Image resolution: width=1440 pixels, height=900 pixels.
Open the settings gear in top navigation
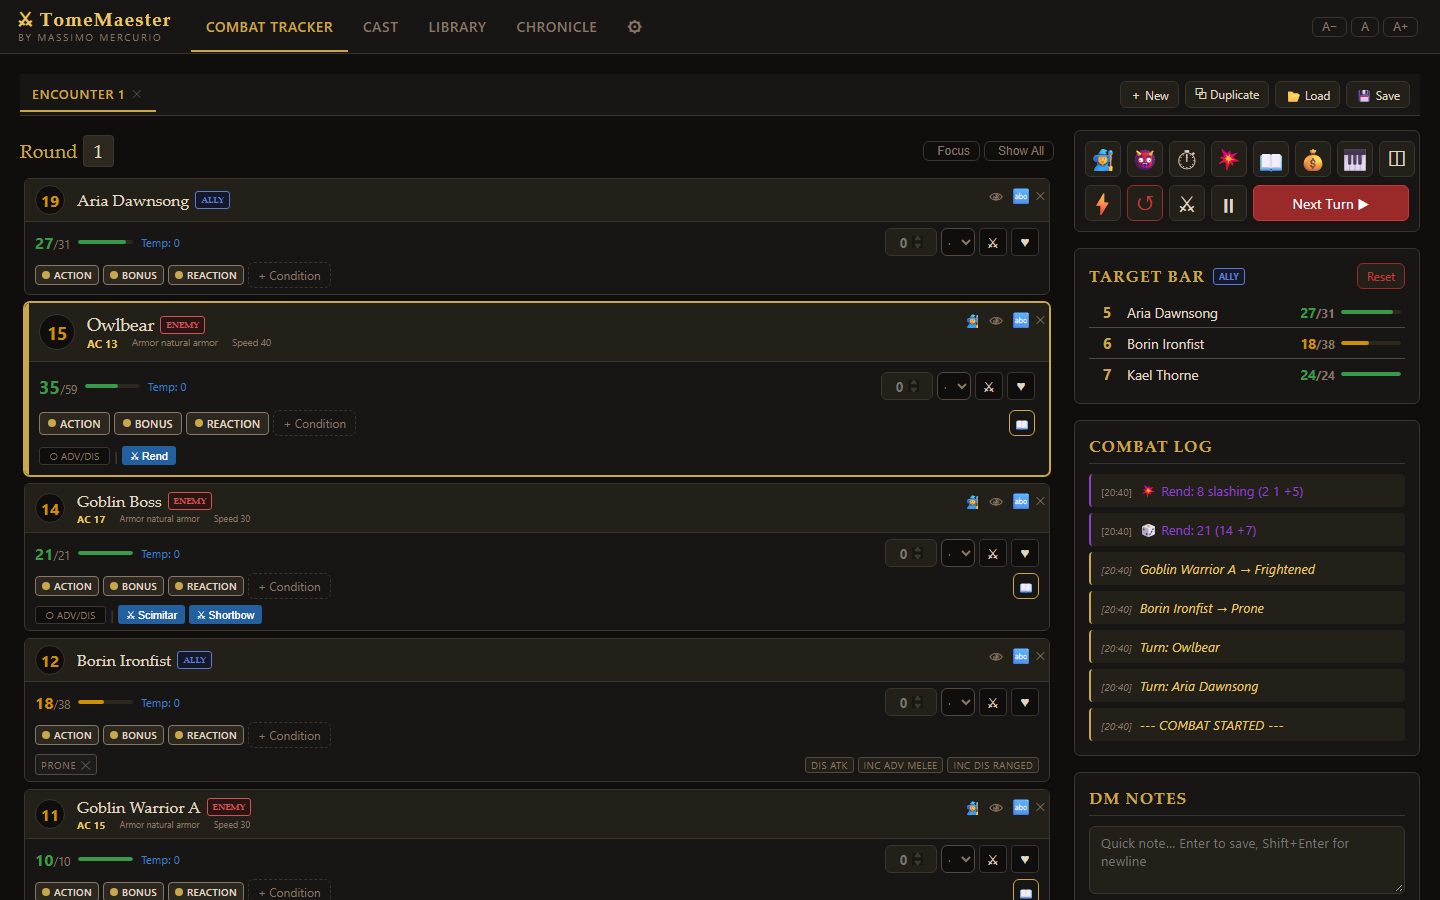[x=634, y=27]
